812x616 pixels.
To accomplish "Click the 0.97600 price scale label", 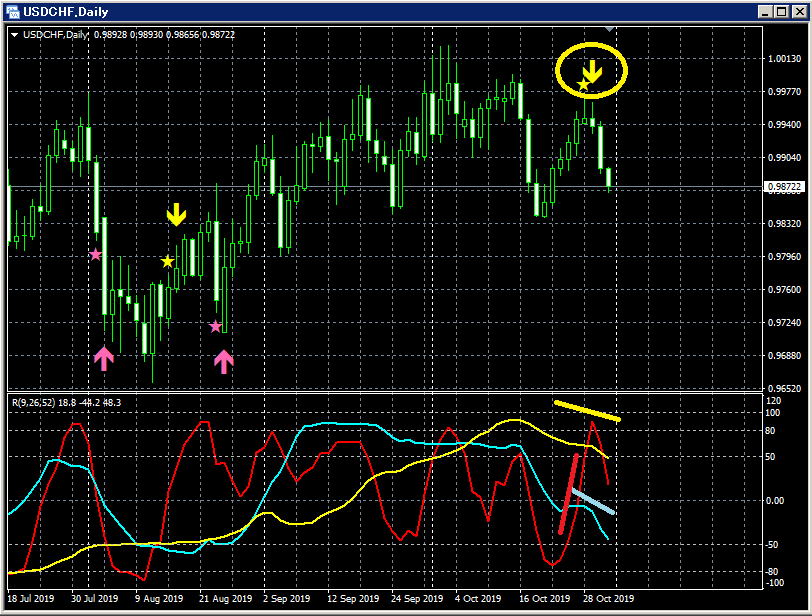I will [784, 290].
